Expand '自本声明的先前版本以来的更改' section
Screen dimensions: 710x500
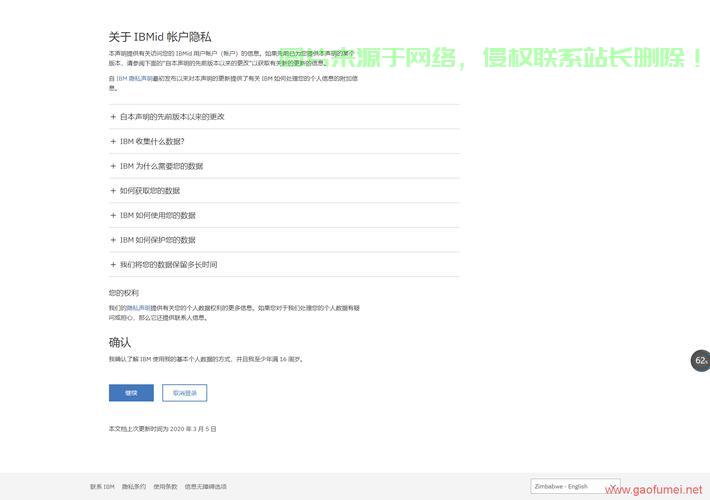tap(284, 117)
